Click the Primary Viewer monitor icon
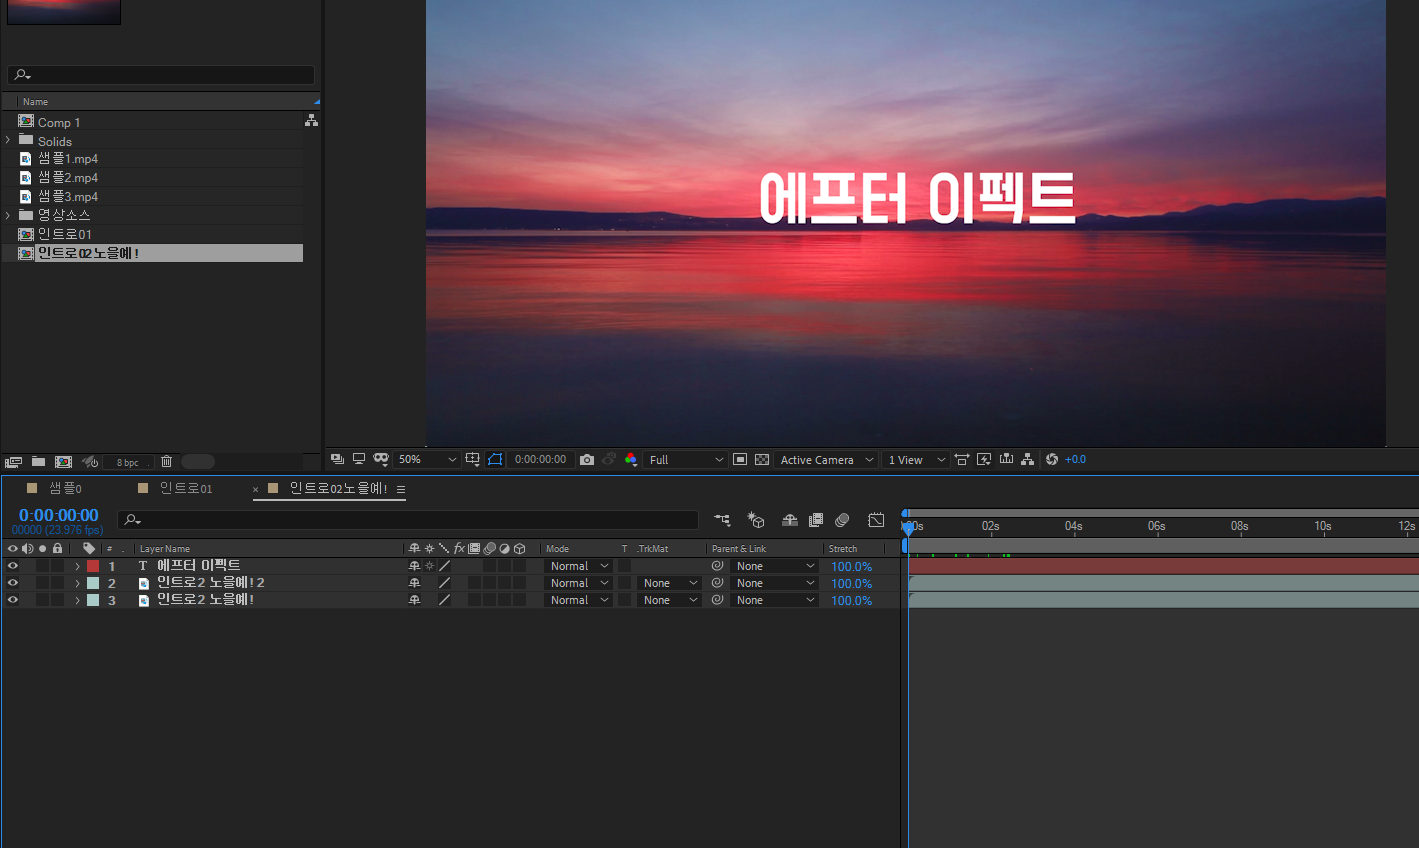Viewport: 1419px width, 848px height. coord(359,459)
